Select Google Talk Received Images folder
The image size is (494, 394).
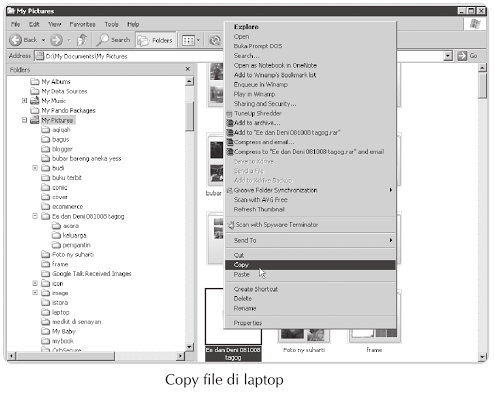click(x=86, y=274)
